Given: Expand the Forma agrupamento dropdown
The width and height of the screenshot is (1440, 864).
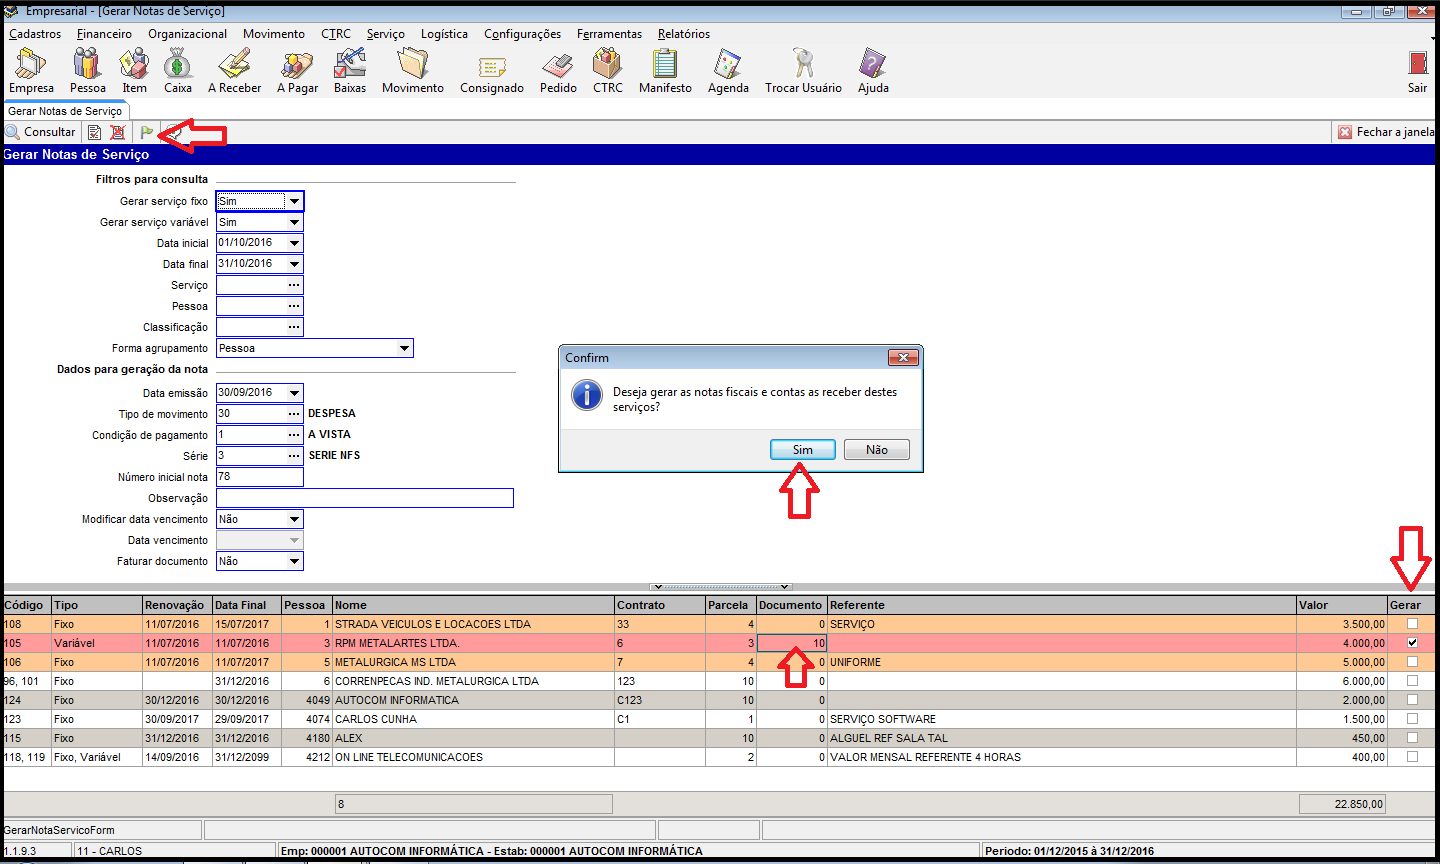Looking at the screenshot, I should point(404,349).
